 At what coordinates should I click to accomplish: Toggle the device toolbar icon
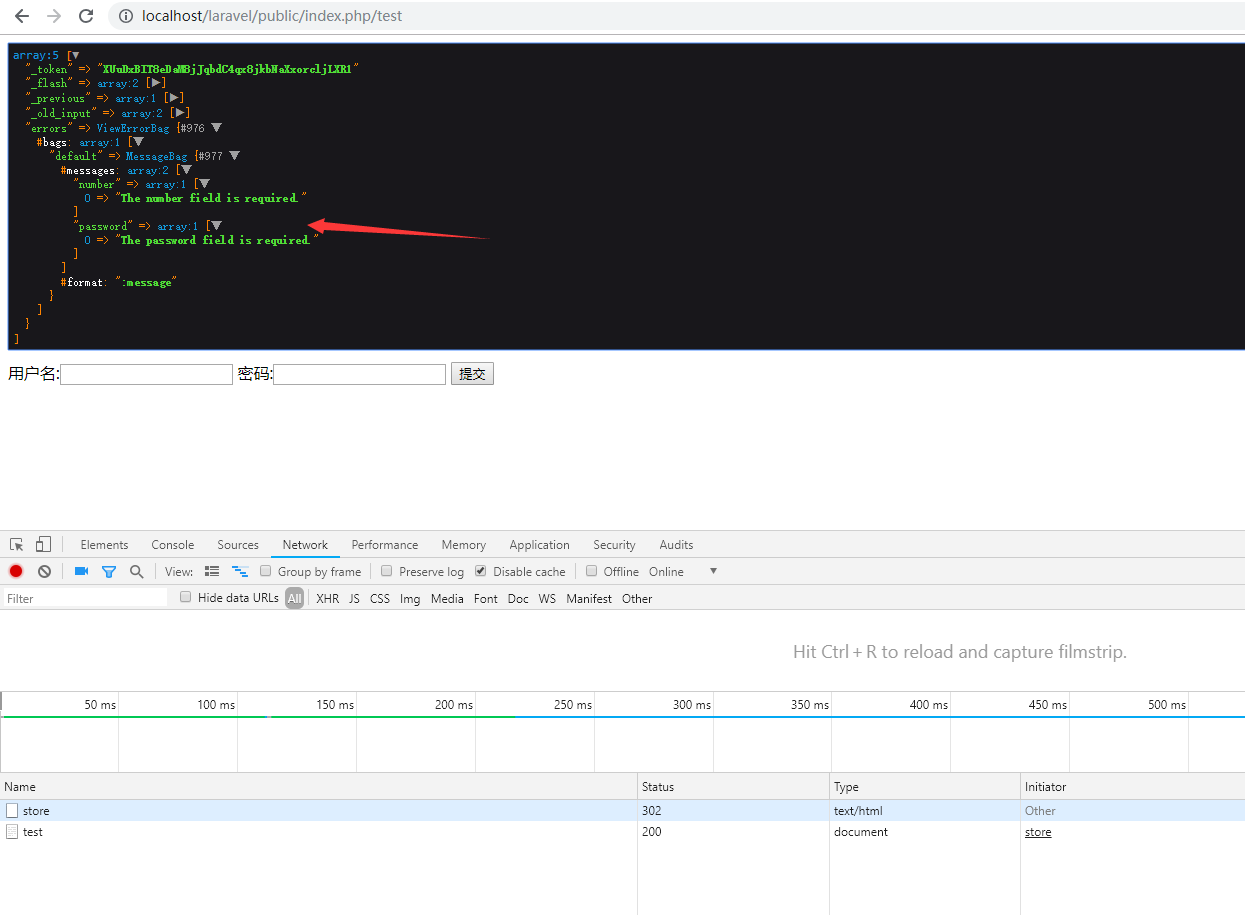tap(43, 545)
